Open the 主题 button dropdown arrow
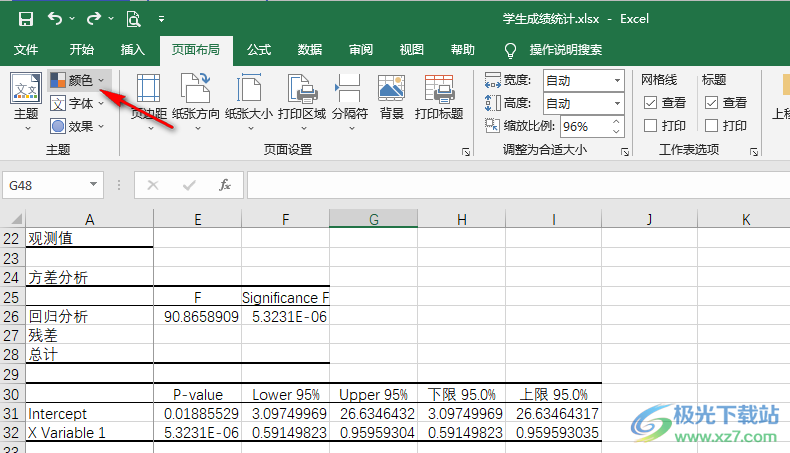 point(28,128)
